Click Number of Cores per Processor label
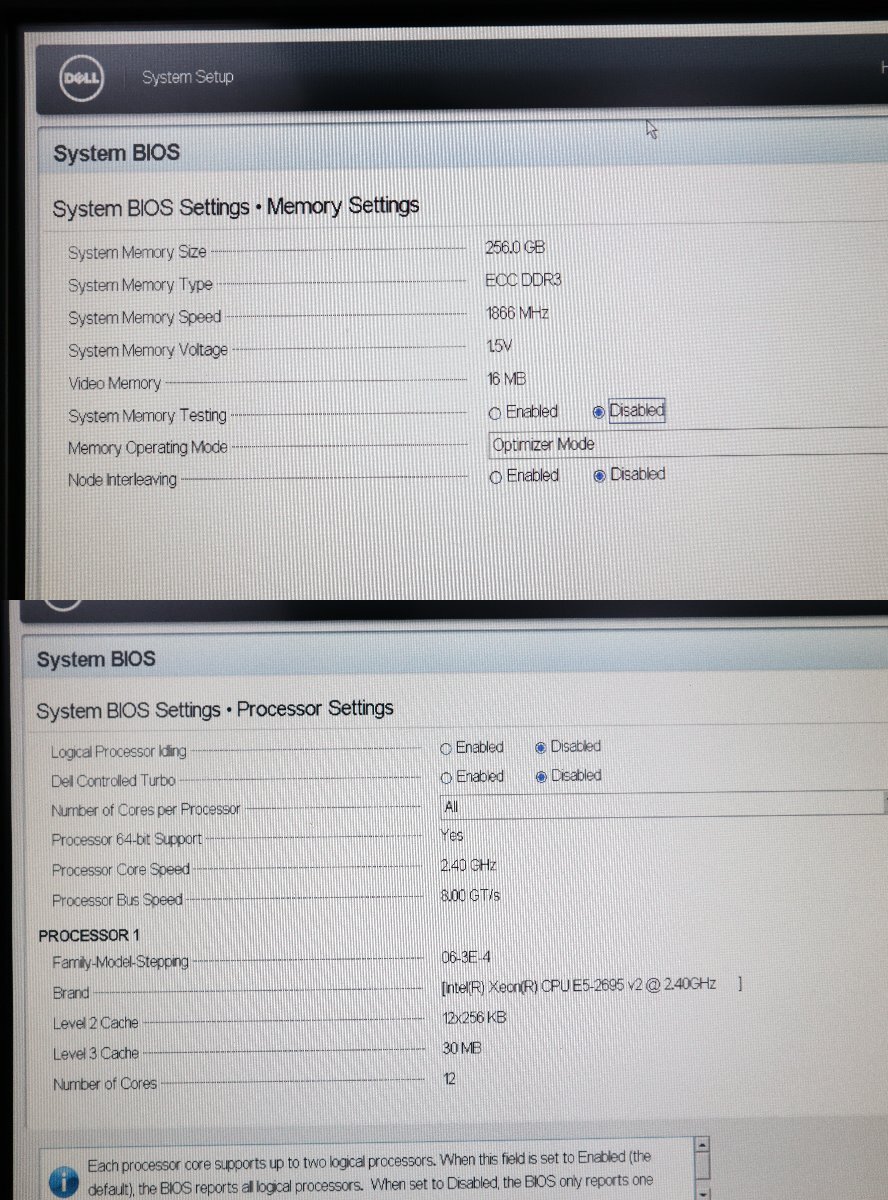Image resolution: width=888 pixels, height=1200 pixels. point(146,810)
